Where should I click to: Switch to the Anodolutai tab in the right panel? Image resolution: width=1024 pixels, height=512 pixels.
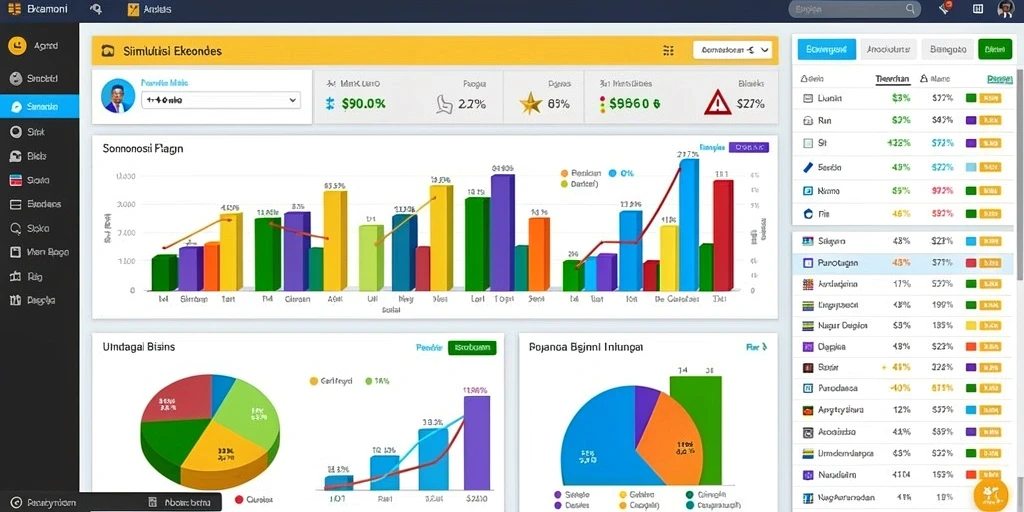[889, 49]
